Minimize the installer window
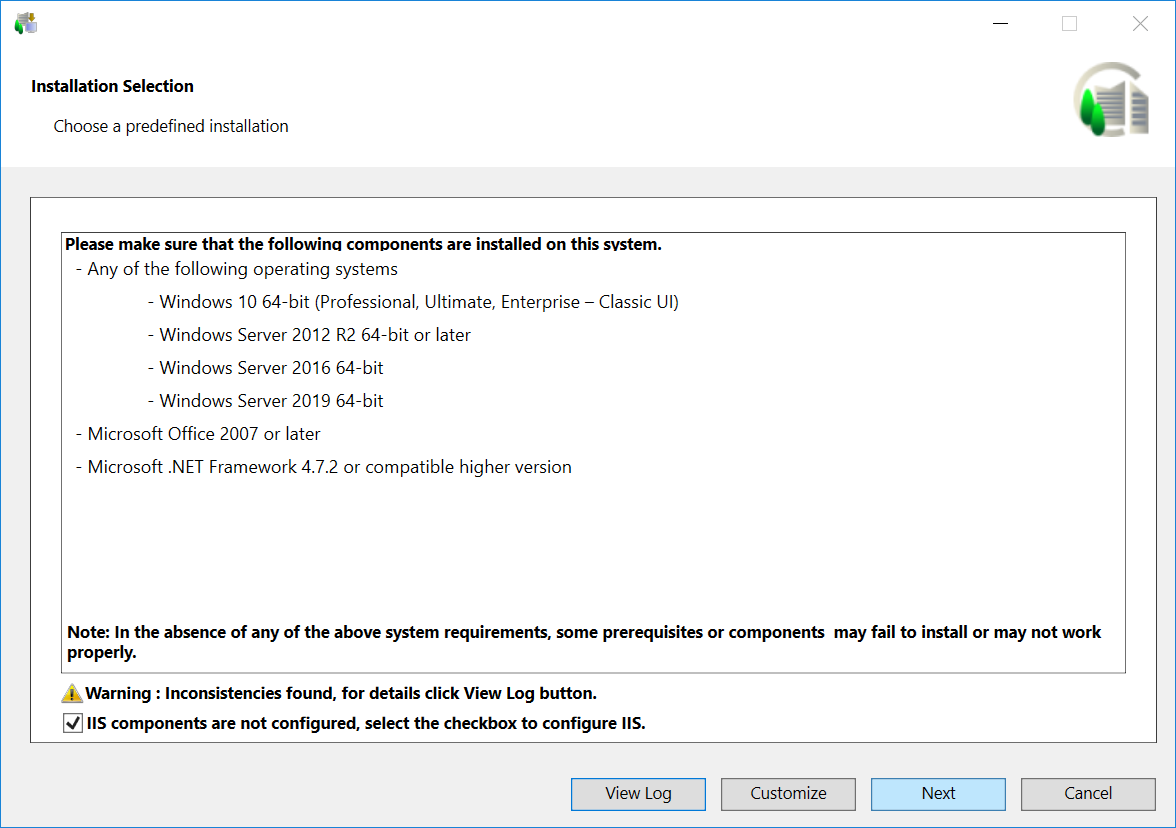The image size is (1176, 828). (998, 24)
